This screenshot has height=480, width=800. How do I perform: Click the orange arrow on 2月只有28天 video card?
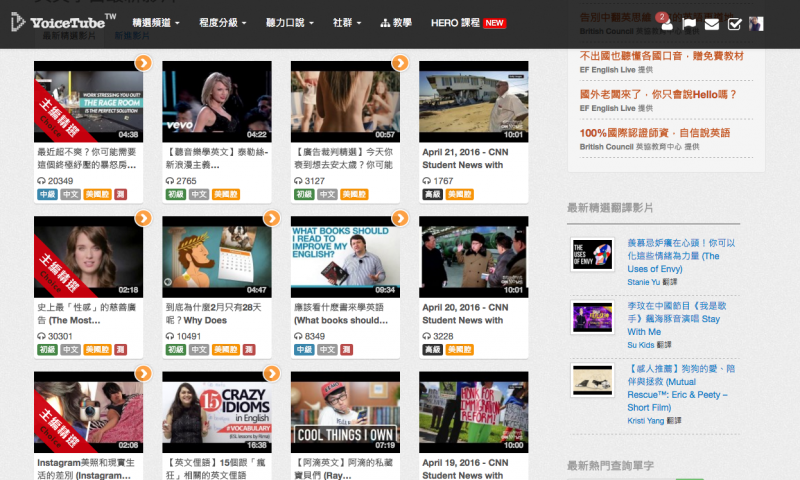(272, 218)
